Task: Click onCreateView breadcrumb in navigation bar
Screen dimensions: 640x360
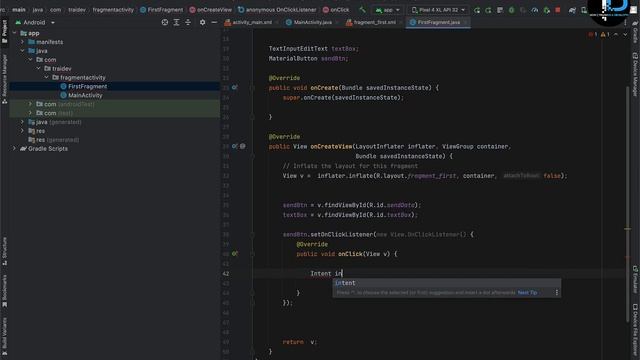Action: 211,10
